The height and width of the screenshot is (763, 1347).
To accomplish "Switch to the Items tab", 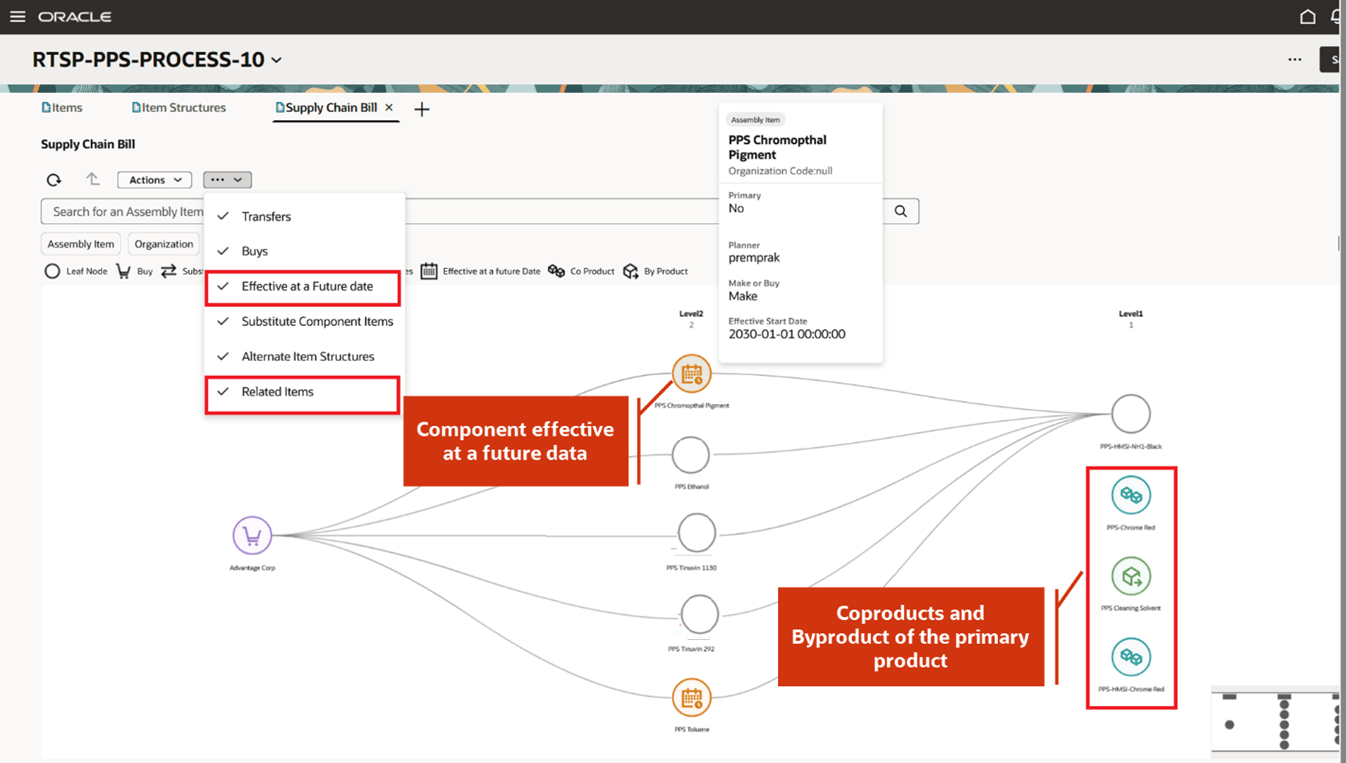I will (x=62, y=108).
